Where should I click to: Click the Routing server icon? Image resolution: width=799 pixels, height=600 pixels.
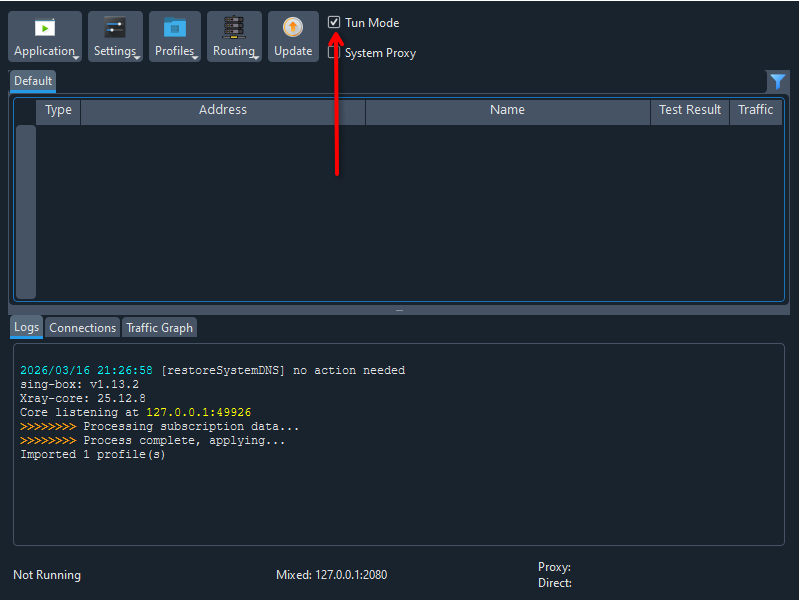[234, 29]
